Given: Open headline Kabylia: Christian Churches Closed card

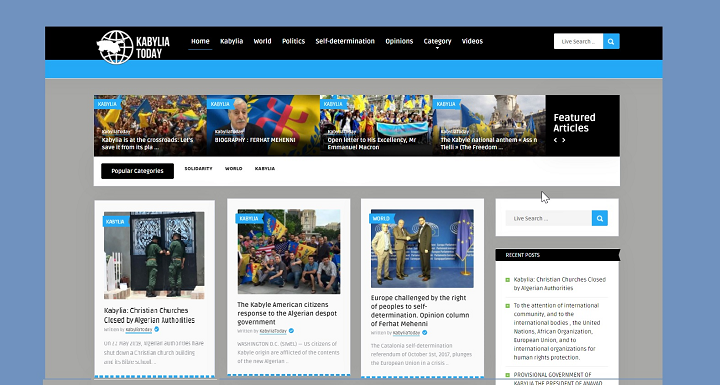Looking at the screenshot, I should pos(149,315).
